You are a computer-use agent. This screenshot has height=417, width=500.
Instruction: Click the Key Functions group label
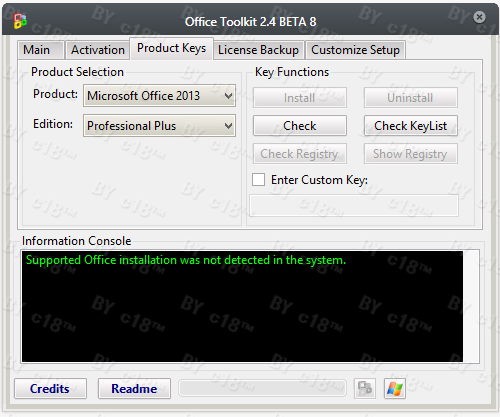(x=292, y=72)
